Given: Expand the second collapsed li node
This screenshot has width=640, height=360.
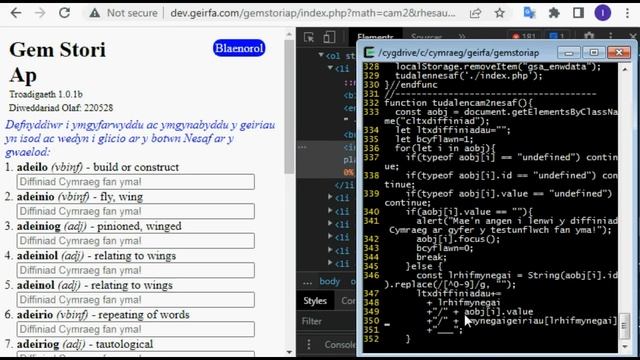Looking at the screenshot, I should 331,211.
